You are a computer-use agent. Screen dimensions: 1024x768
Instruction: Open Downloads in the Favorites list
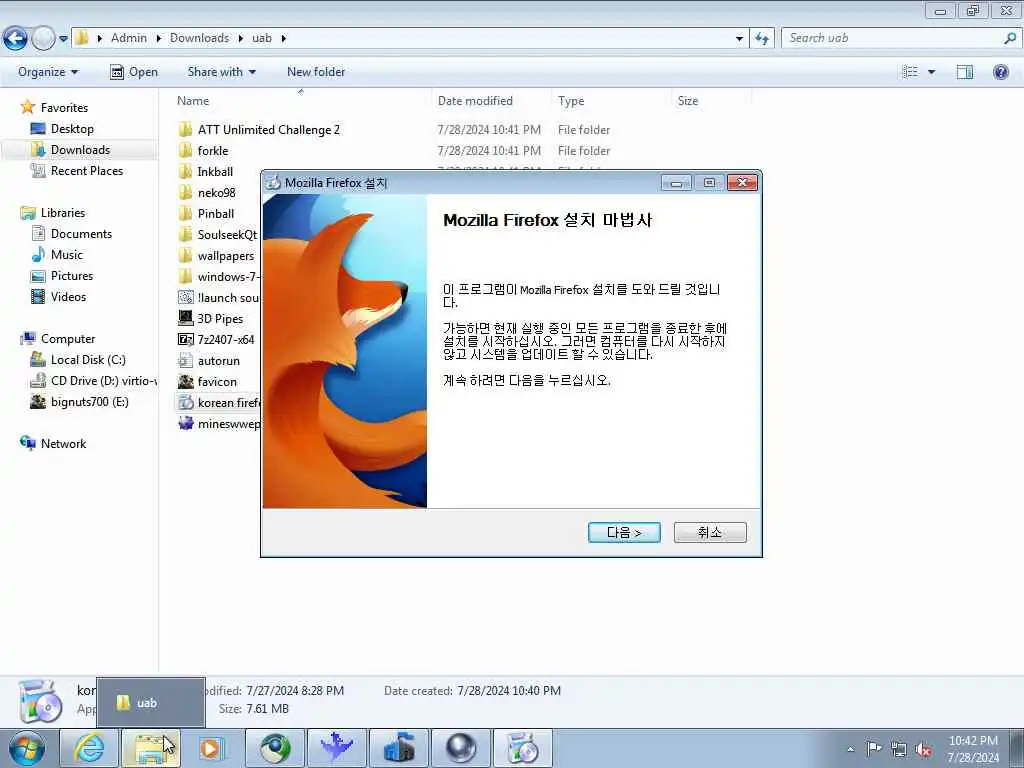pos(80,150)
